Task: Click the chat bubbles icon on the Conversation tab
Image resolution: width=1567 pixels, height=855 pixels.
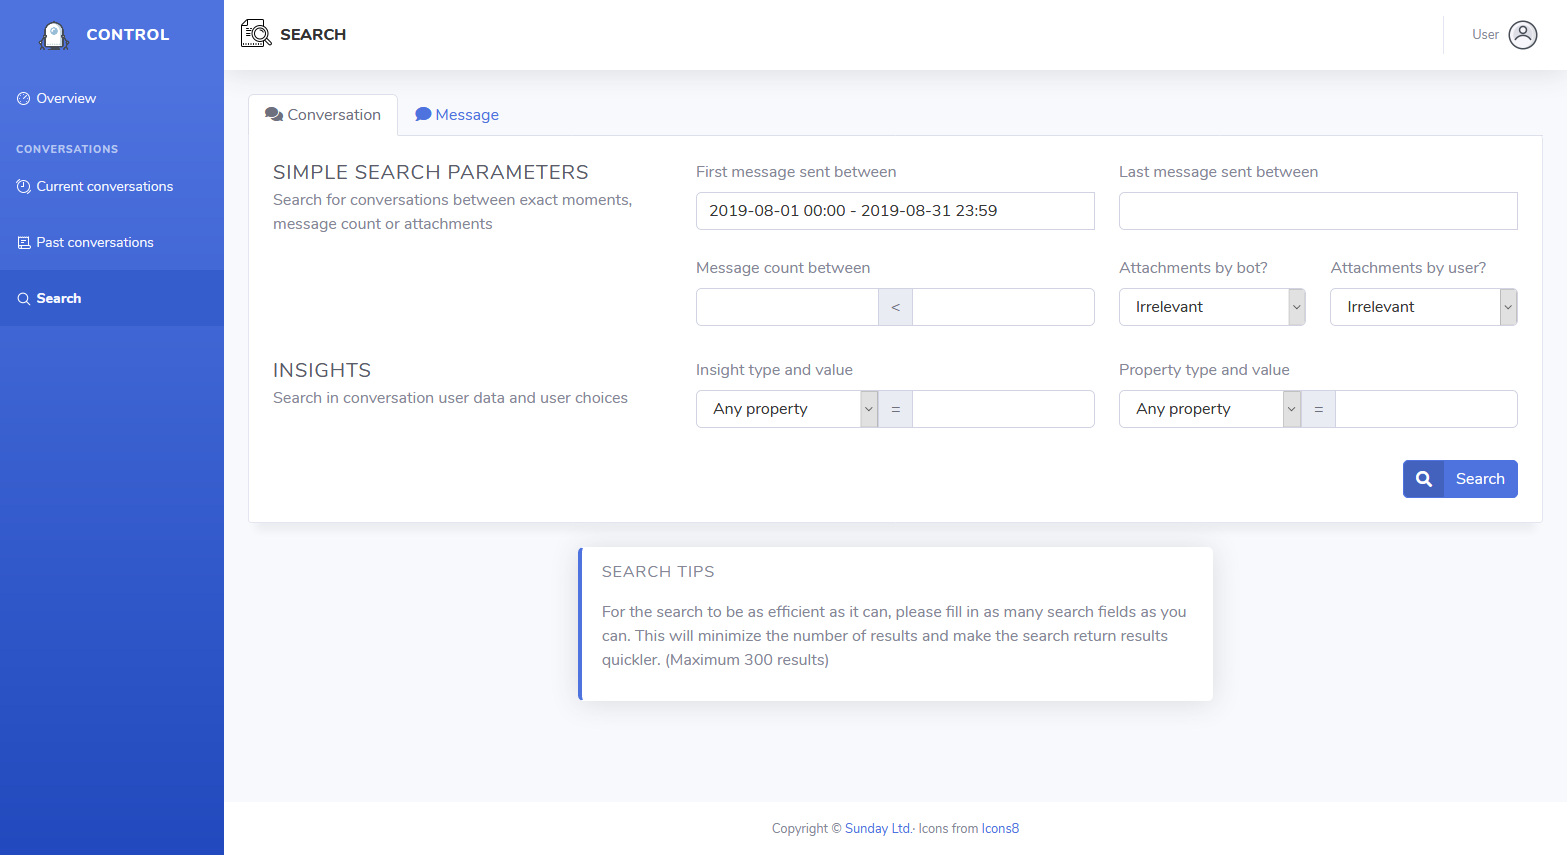Action: (x=273, y=115)
